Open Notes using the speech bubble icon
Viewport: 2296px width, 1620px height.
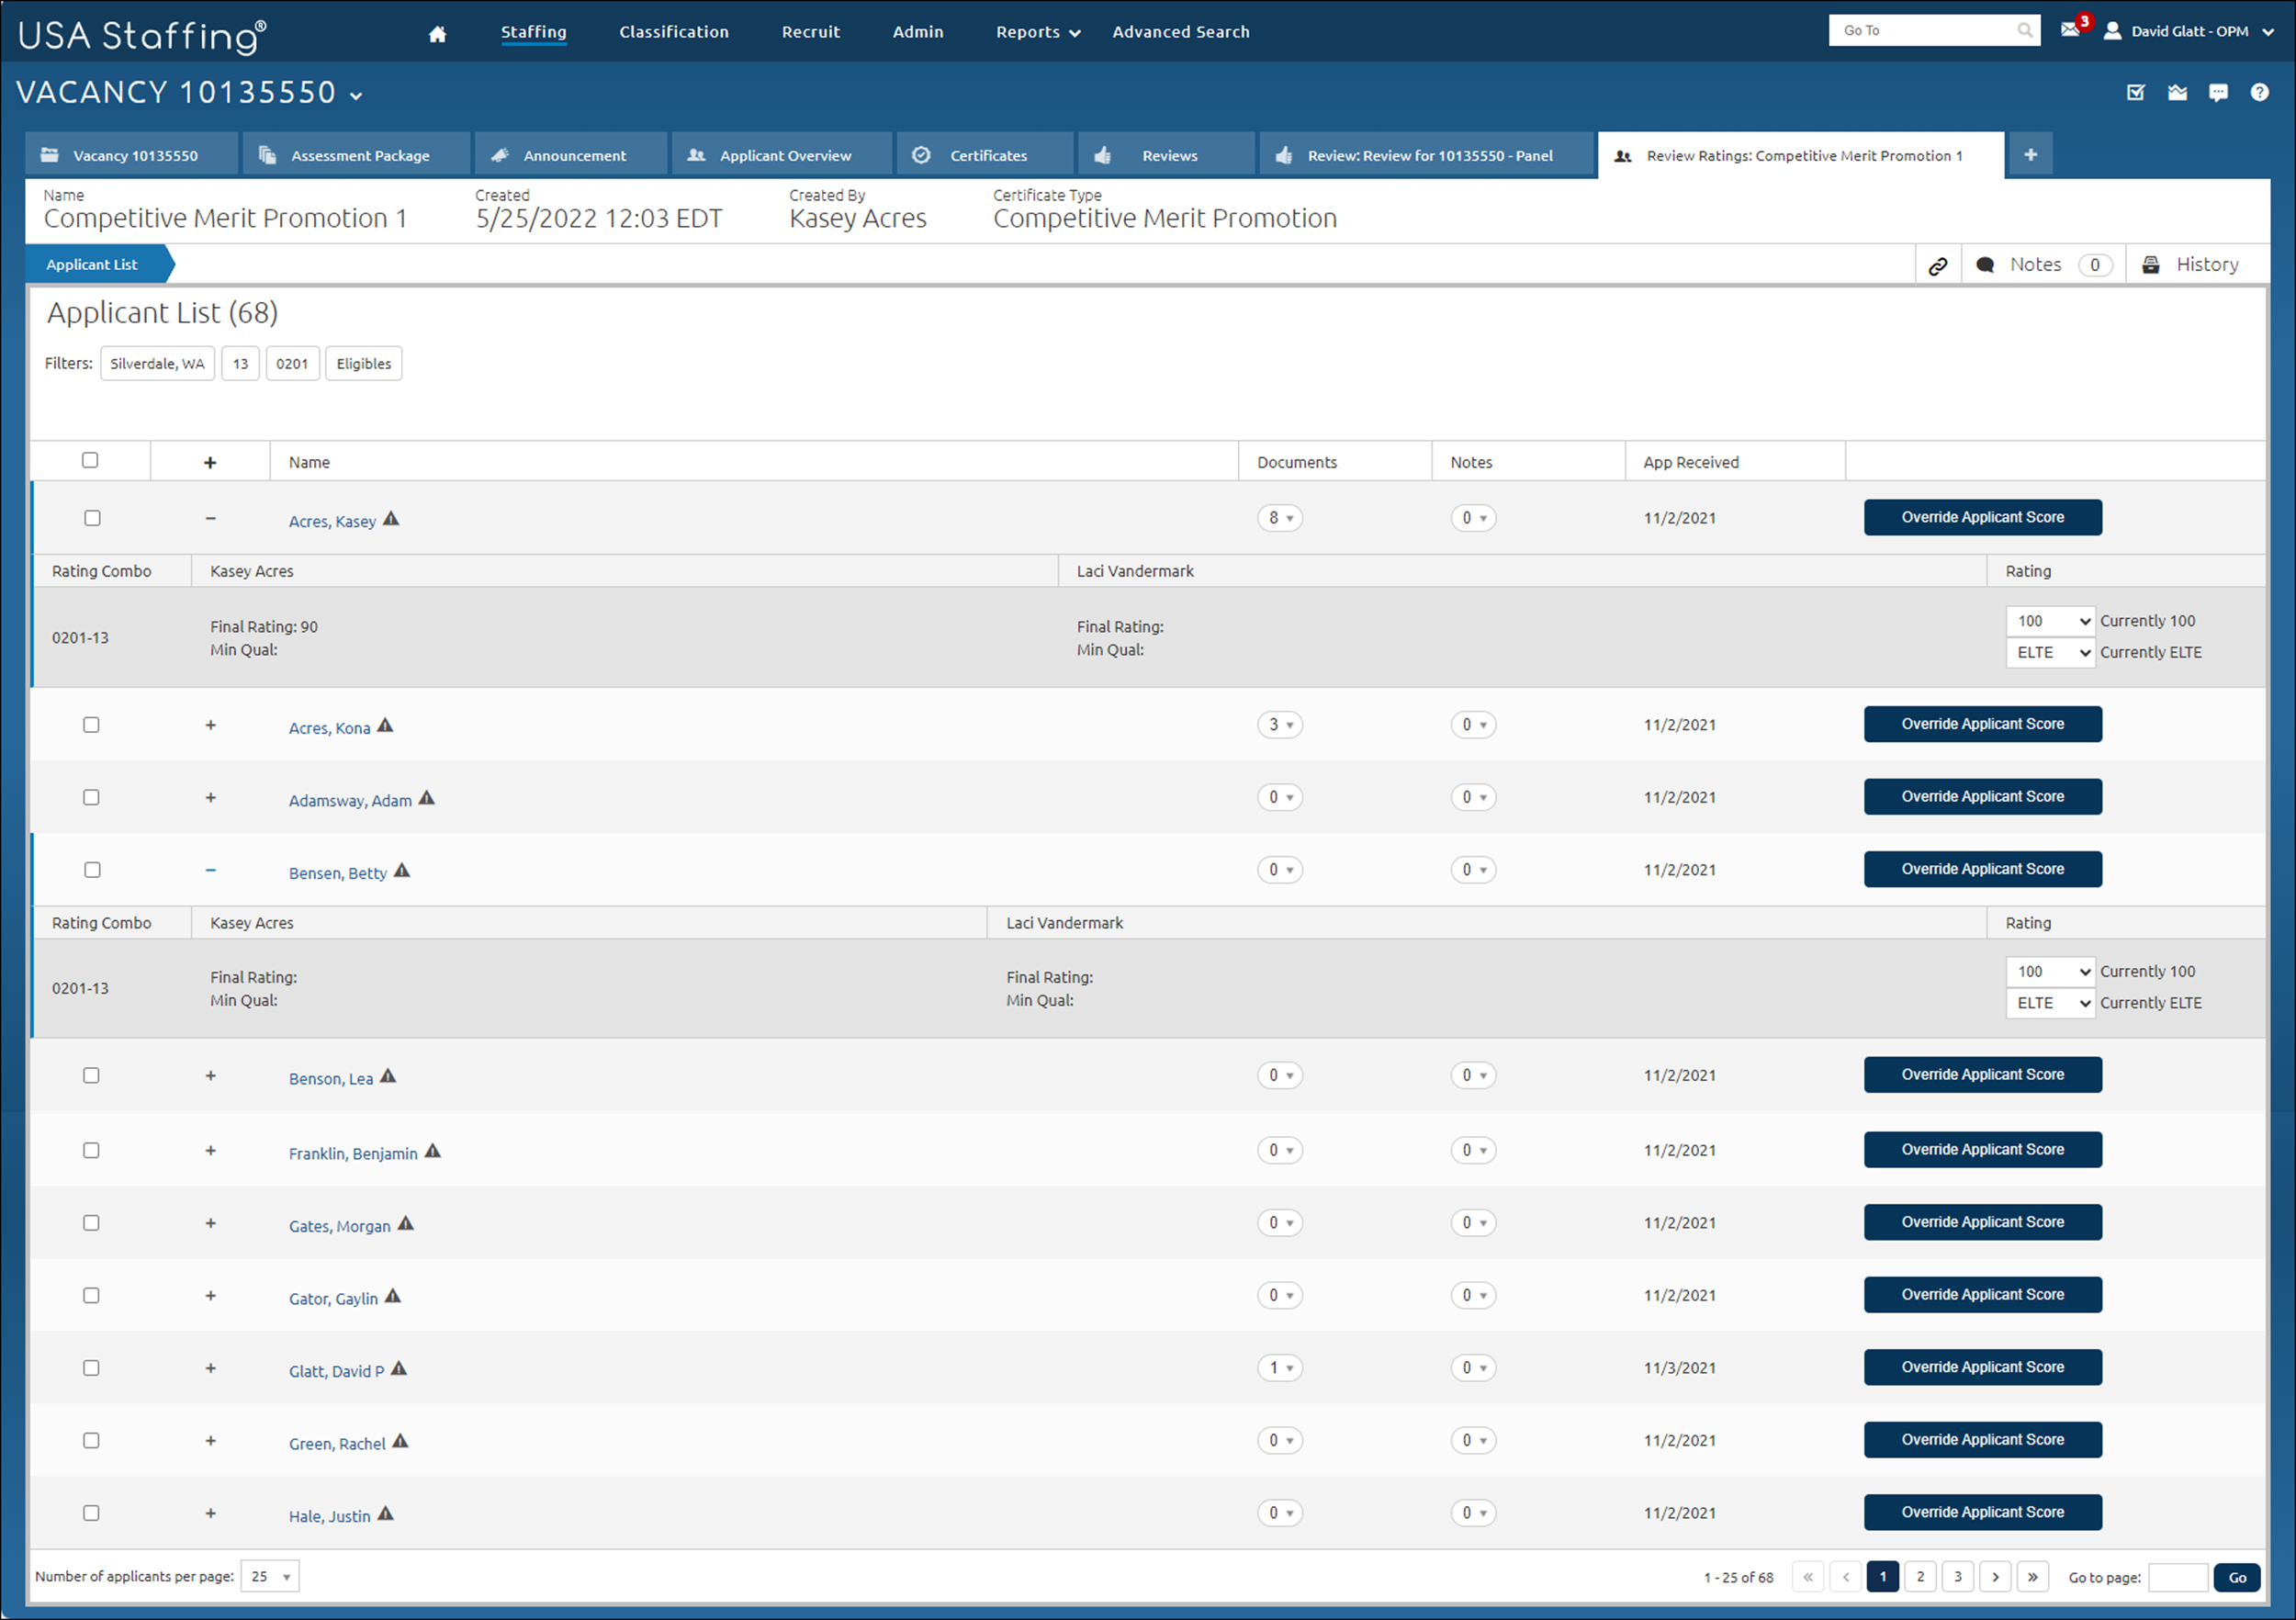(1986, 264)
